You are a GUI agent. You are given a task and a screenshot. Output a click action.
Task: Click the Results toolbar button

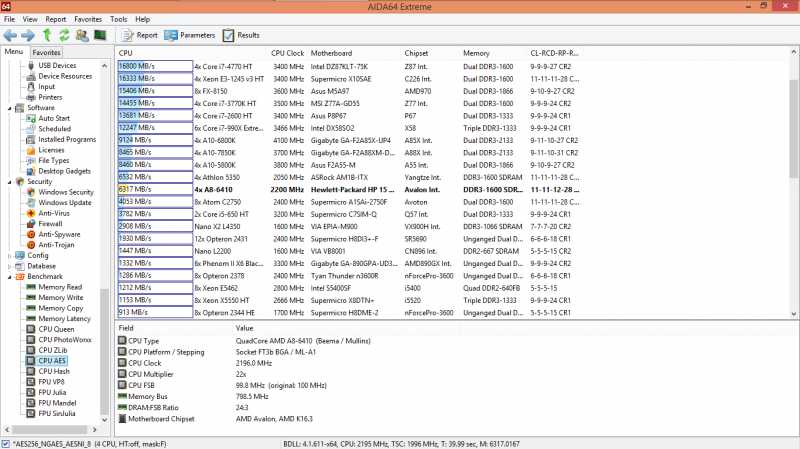click(241, 35)
